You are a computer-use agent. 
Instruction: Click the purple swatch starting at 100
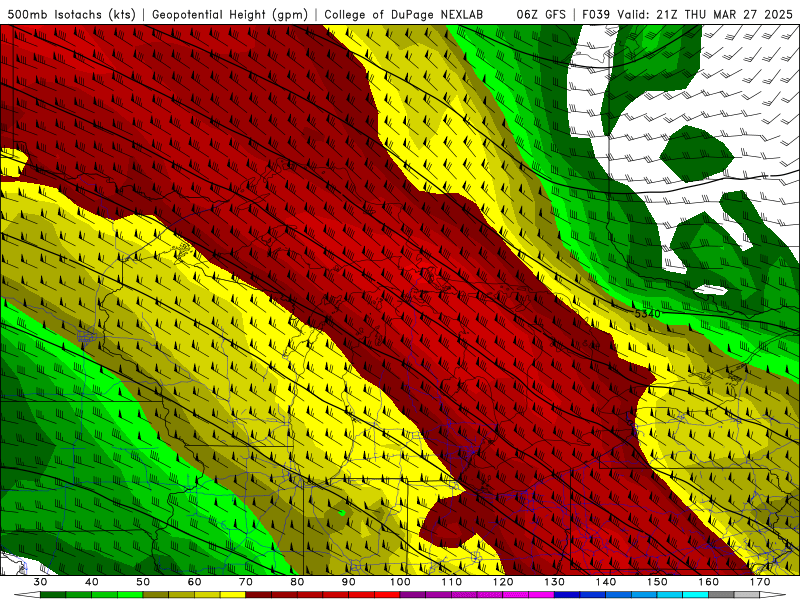(x=413, y=594)
